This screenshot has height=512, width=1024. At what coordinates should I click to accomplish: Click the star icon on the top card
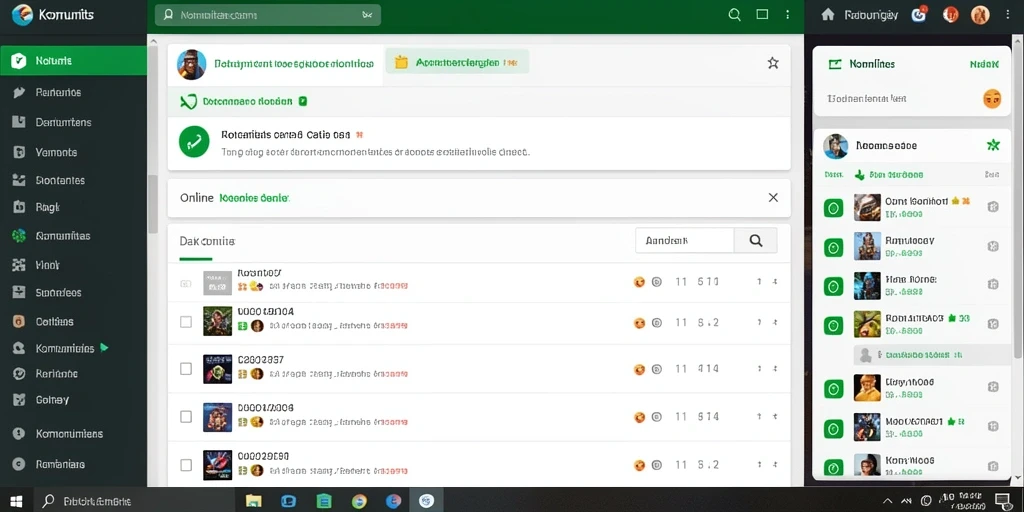(x=773, y=63)
